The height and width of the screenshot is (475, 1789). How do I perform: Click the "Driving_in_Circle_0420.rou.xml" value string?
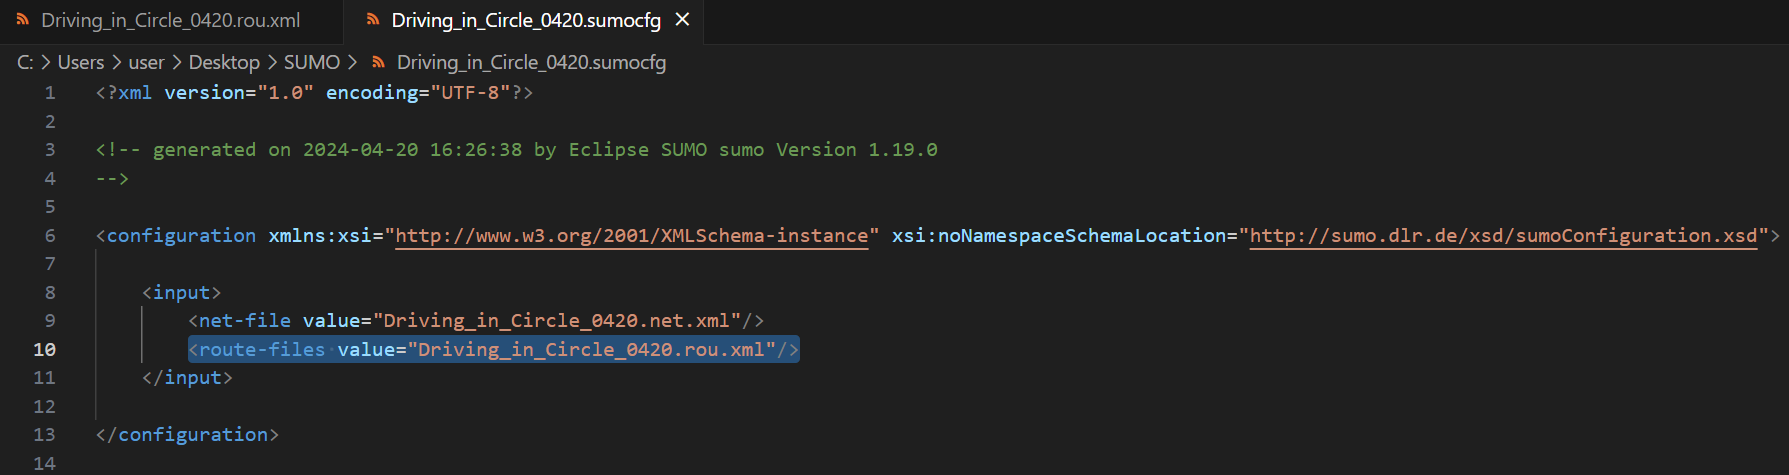(591, 349)
